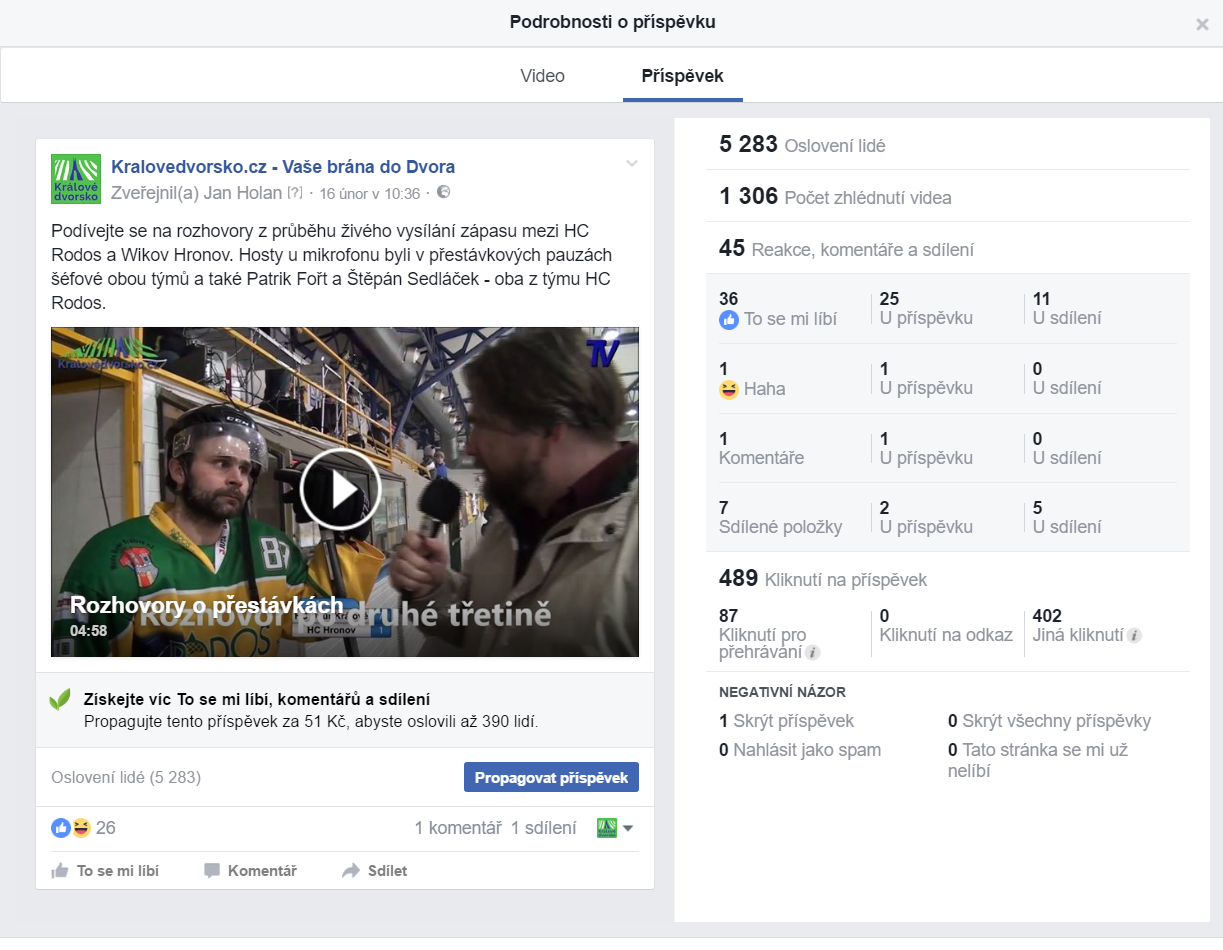Play the video using center play button

(341, 490)
